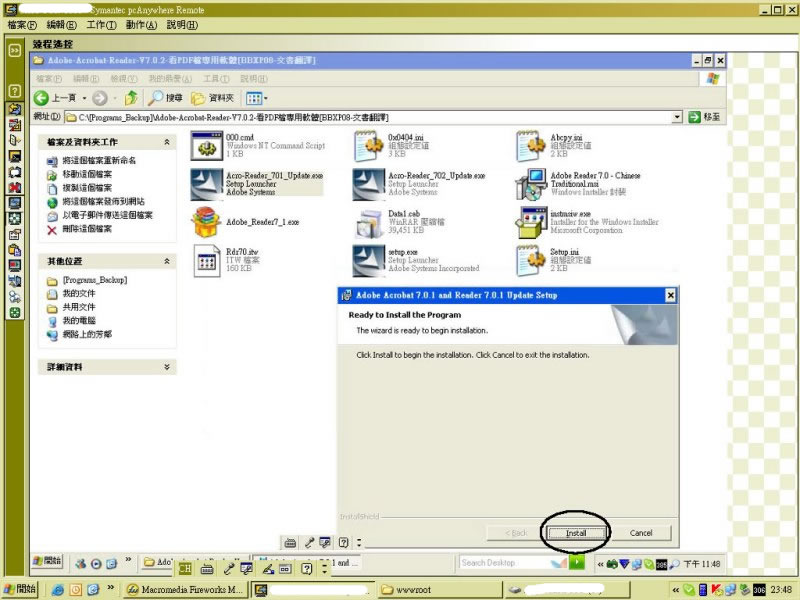The height and width of the screenshot is (600, 800).
Task: Select Acro-Reader_701_Update.exe in the folder
Action: click(257, 184)
